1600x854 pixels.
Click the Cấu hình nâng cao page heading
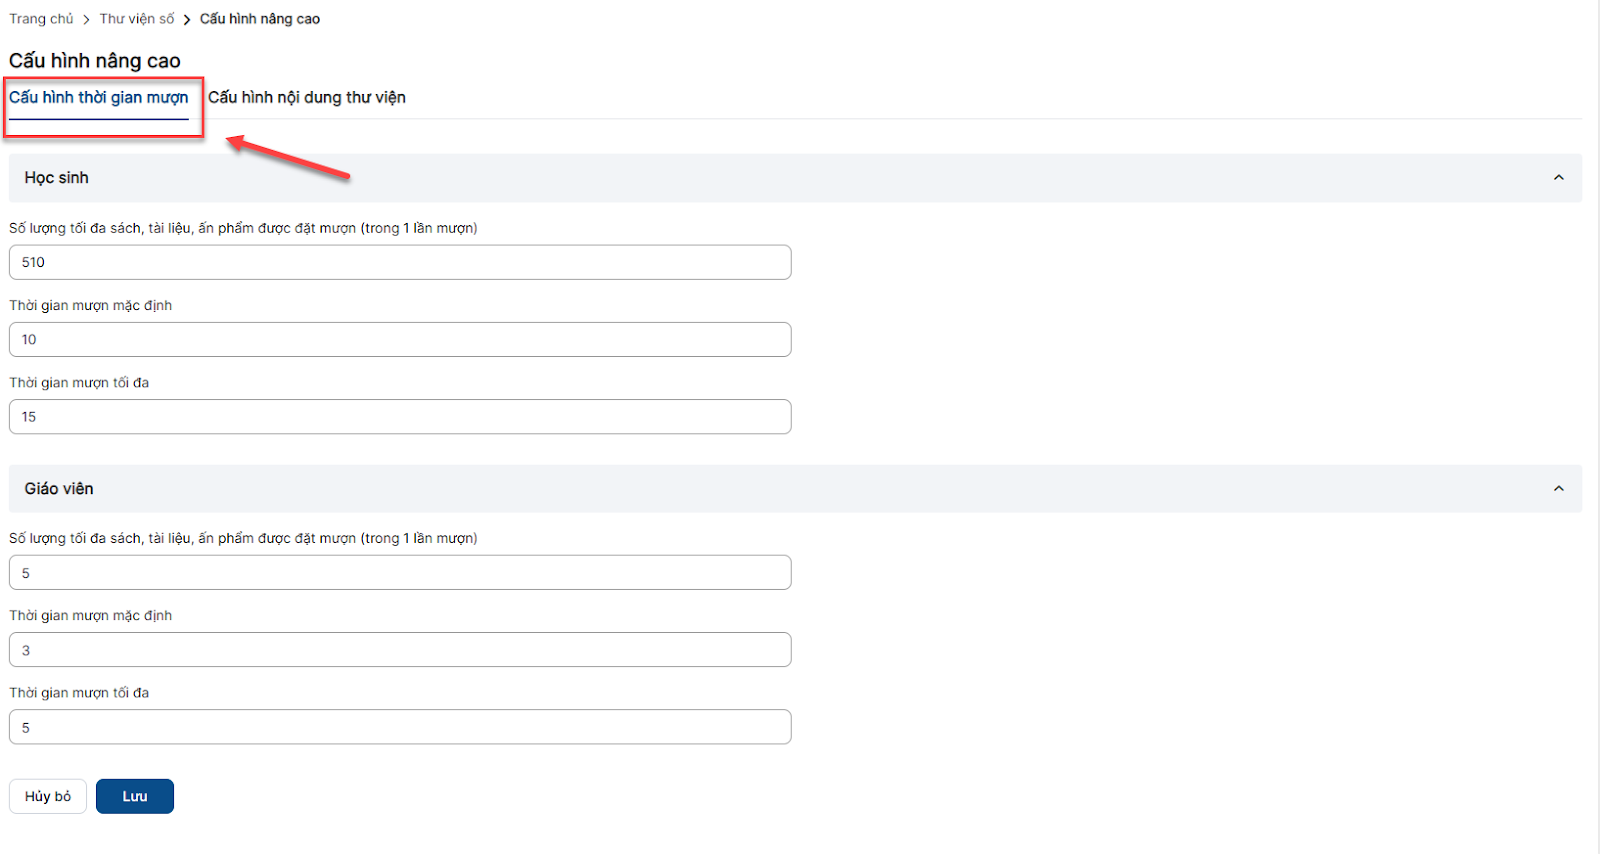pos(95,61)
